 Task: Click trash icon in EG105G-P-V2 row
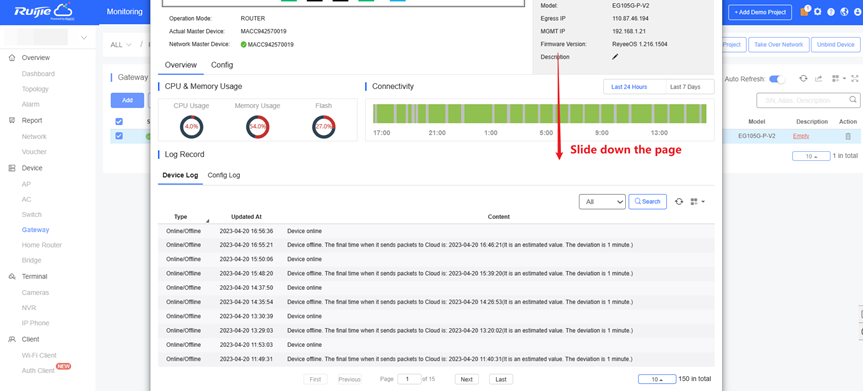coord(848,136)
